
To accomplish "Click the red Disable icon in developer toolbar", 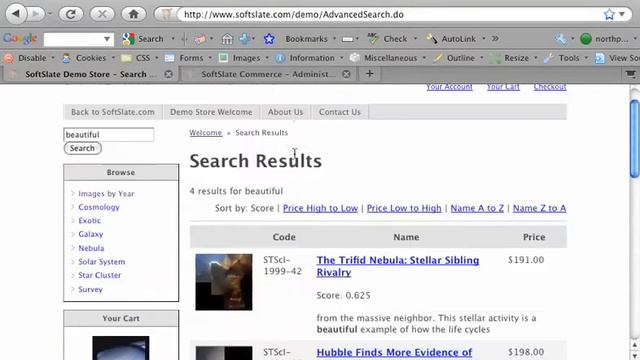I will [9, 58].
